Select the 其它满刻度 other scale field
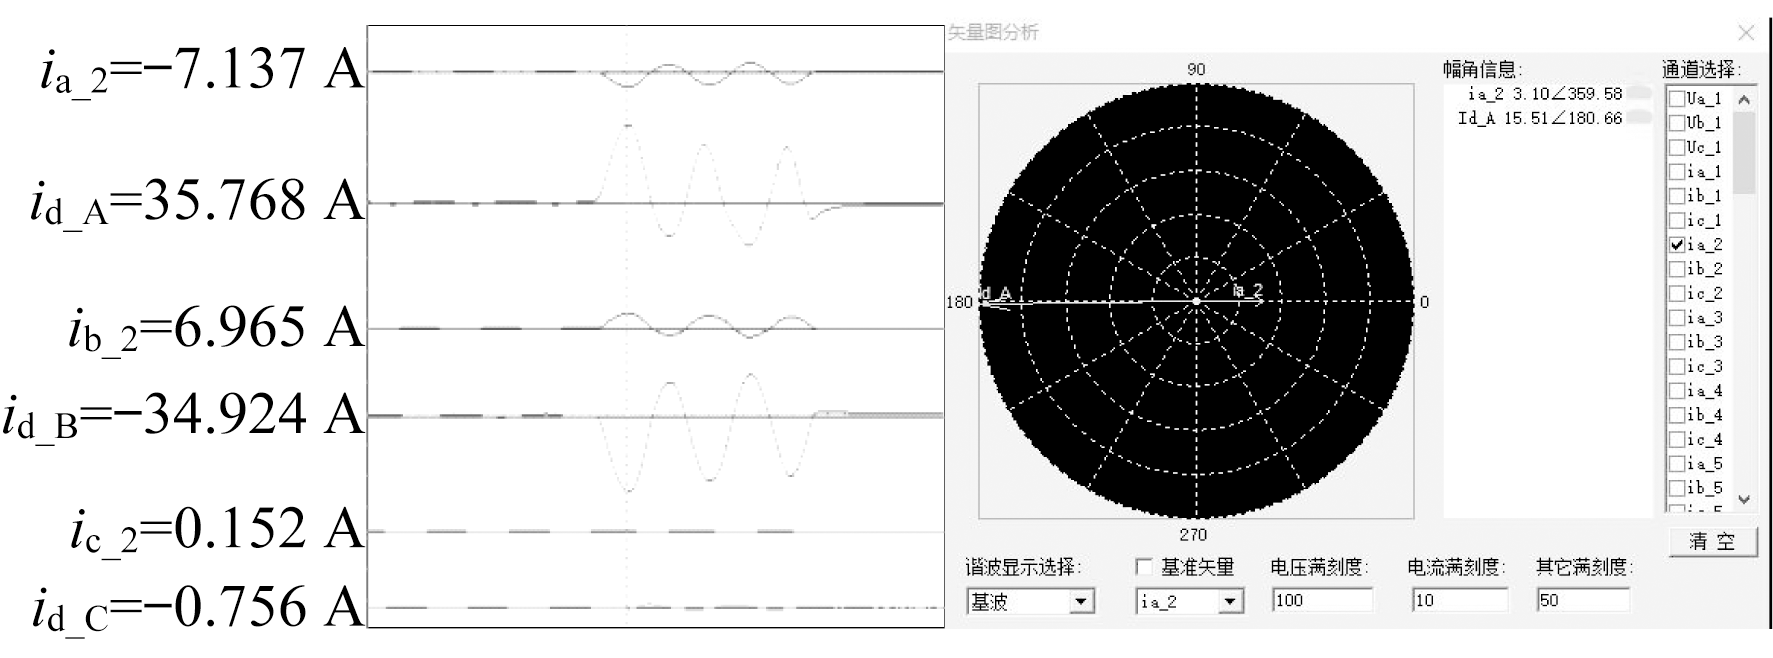Screen dimensions: 1773x658 tap(1582, 600)
